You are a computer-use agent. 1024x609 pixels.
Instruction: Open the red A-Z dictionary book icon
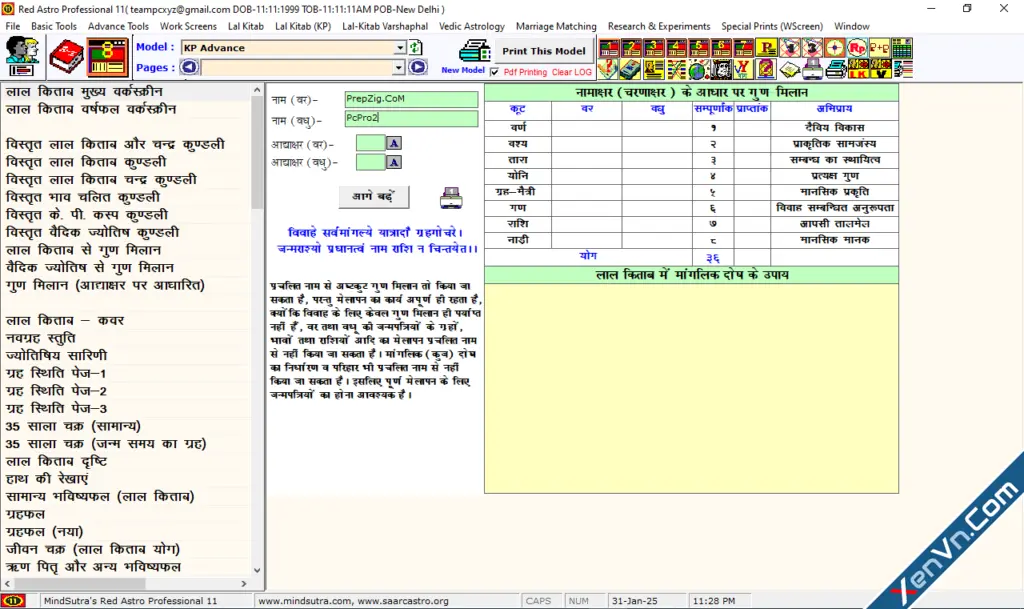(x=65, y=56)
